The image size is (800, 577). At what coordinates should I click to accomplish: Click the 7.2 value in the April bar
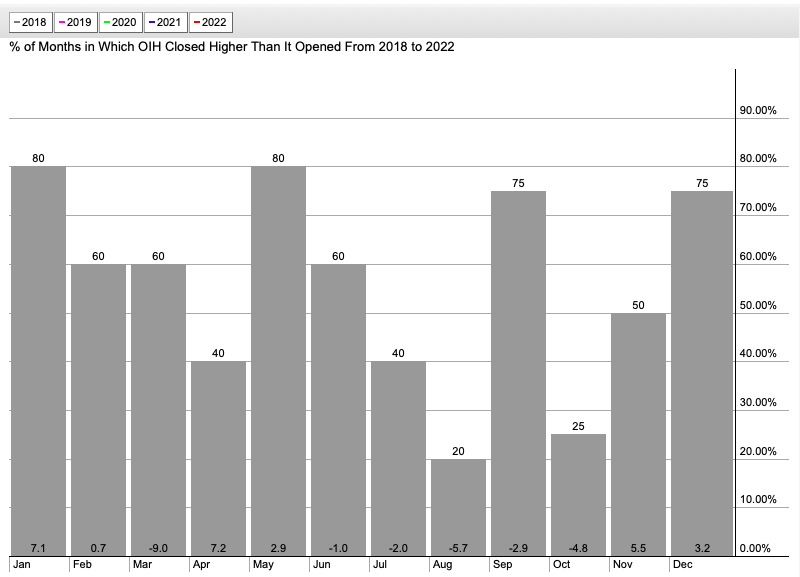(x=218, y=548)
